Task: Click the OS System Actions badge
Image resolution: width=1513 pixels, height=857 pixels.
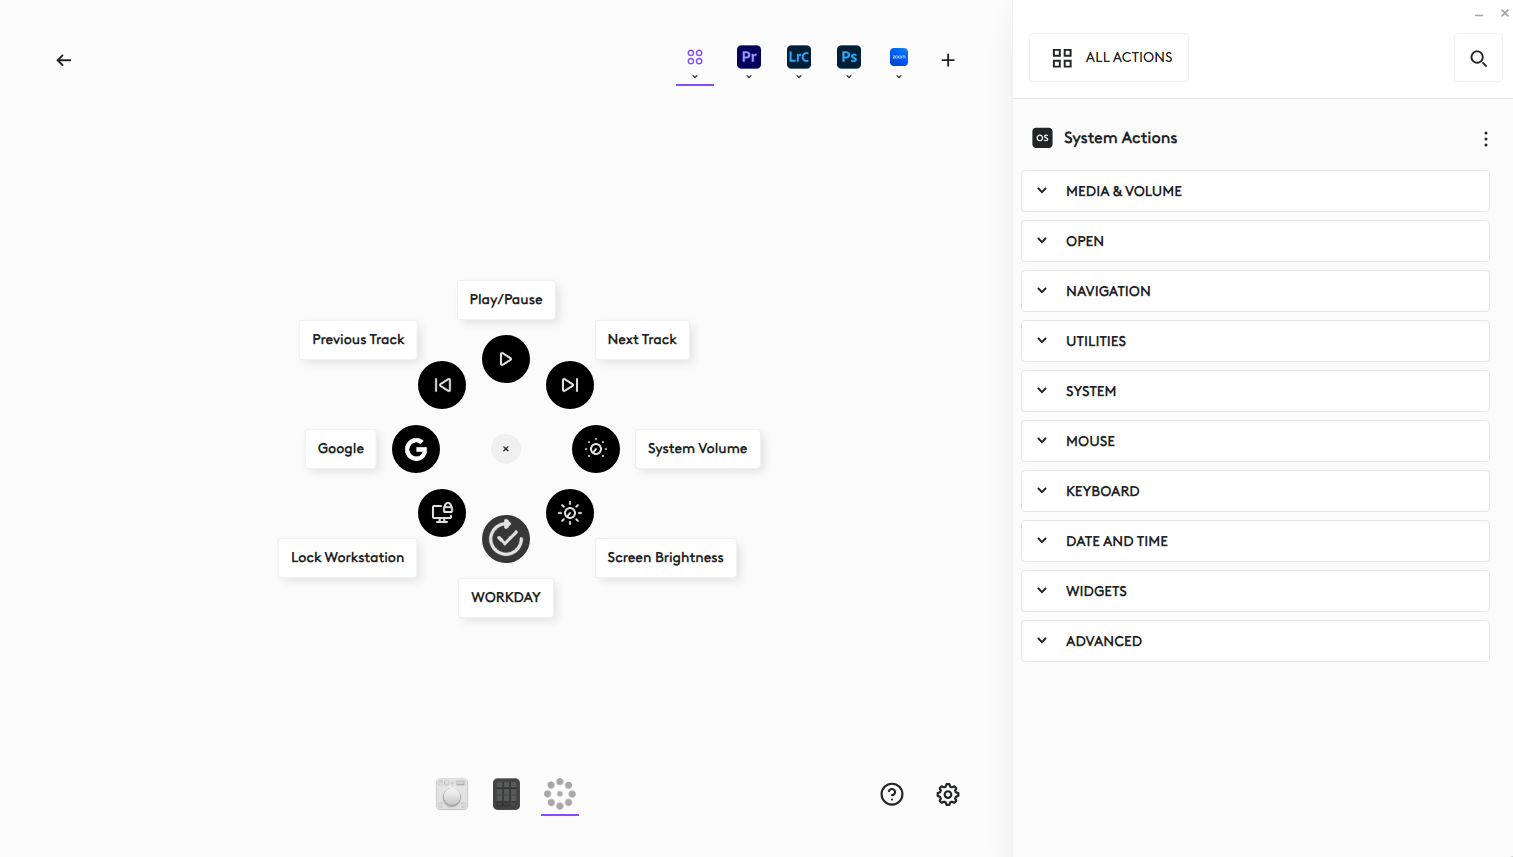Action: [1042, 138]
